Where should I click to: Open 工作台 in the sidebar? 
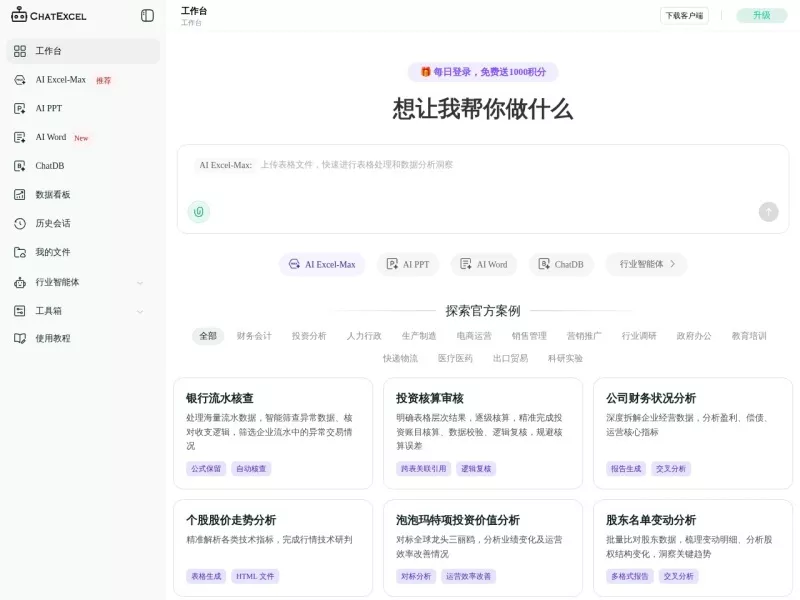pos(83,51)
